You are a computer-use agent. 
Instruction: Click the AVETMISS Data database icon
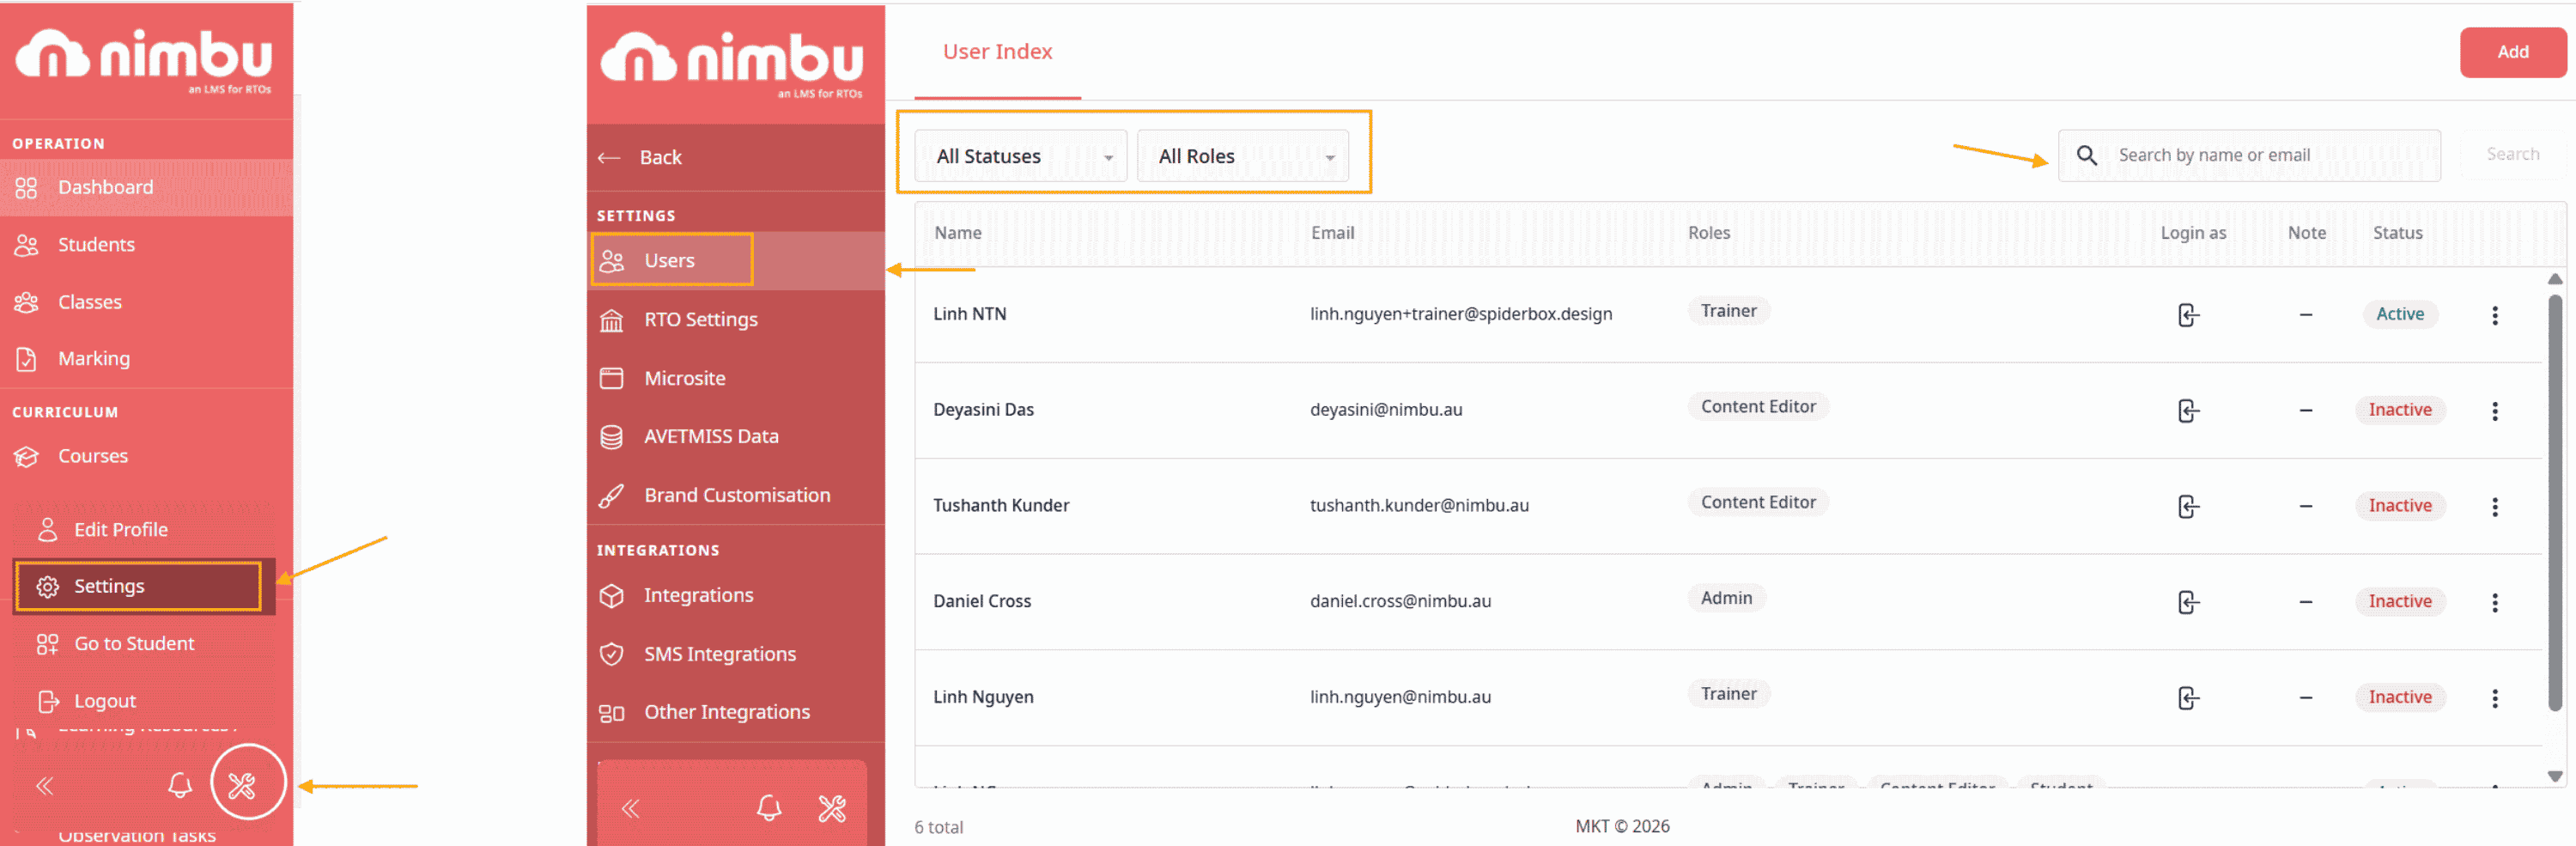(x=611, y=437)
